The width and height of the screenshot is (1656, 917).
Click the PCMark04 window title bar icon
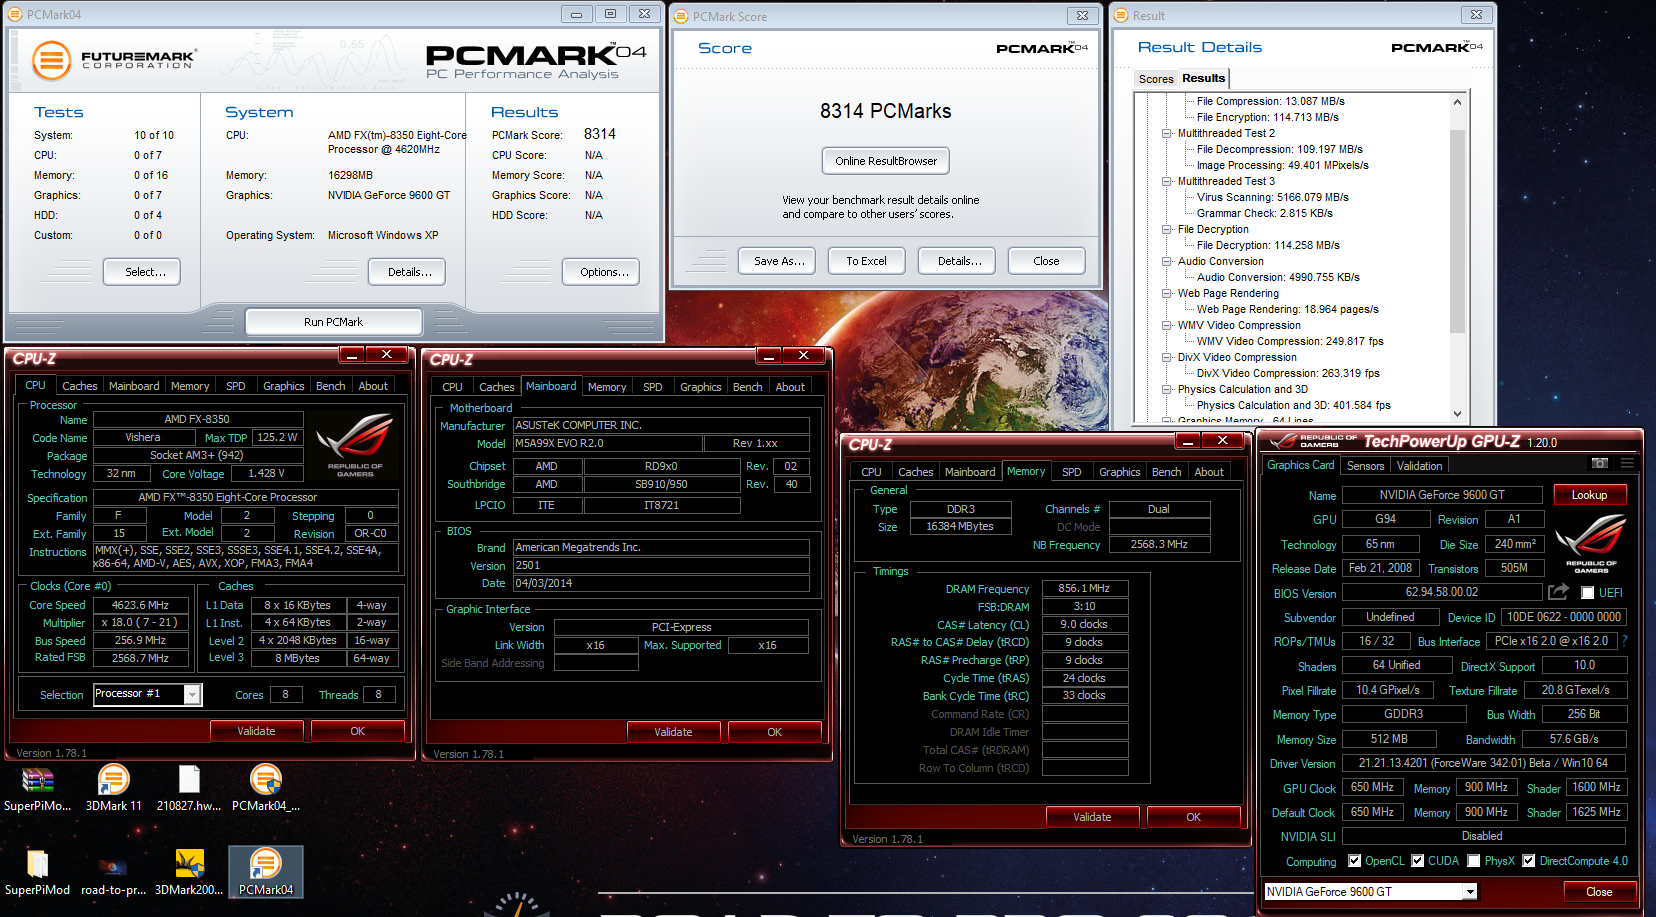(x=16, y=15)
